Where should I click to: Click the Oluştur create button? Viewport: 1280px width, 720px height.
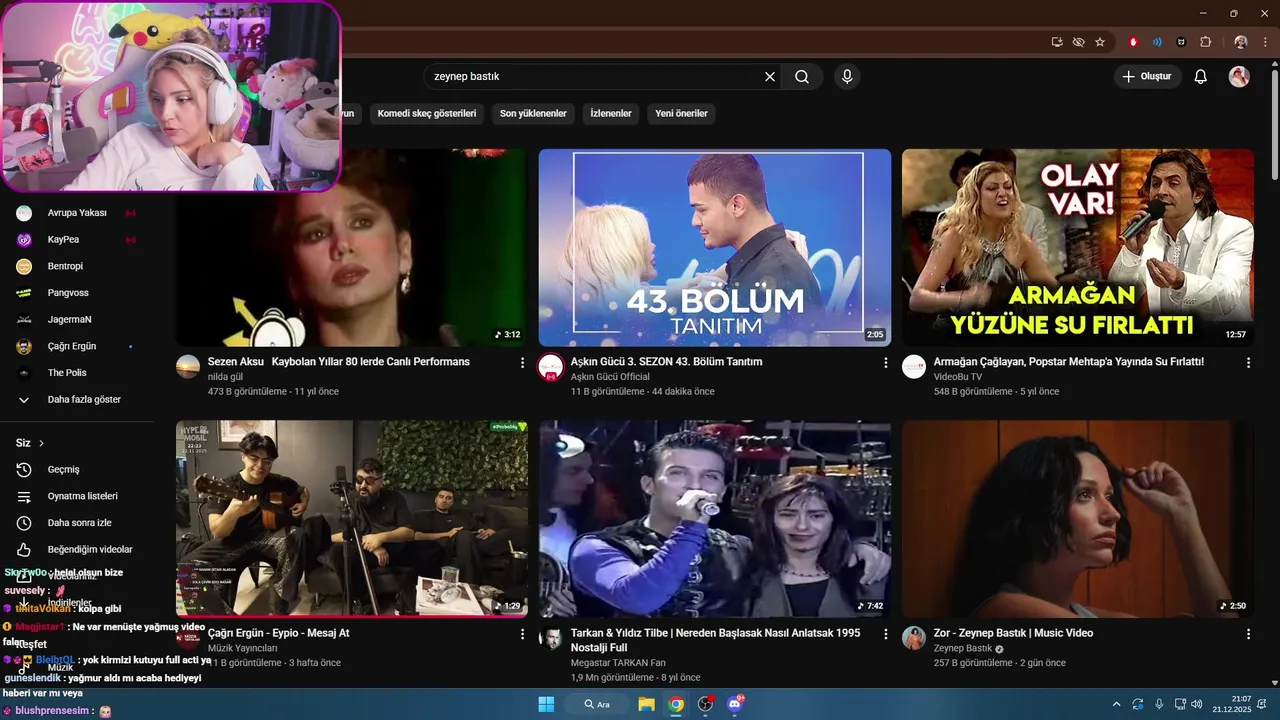pyautogui.click(x=1148, y=77)
